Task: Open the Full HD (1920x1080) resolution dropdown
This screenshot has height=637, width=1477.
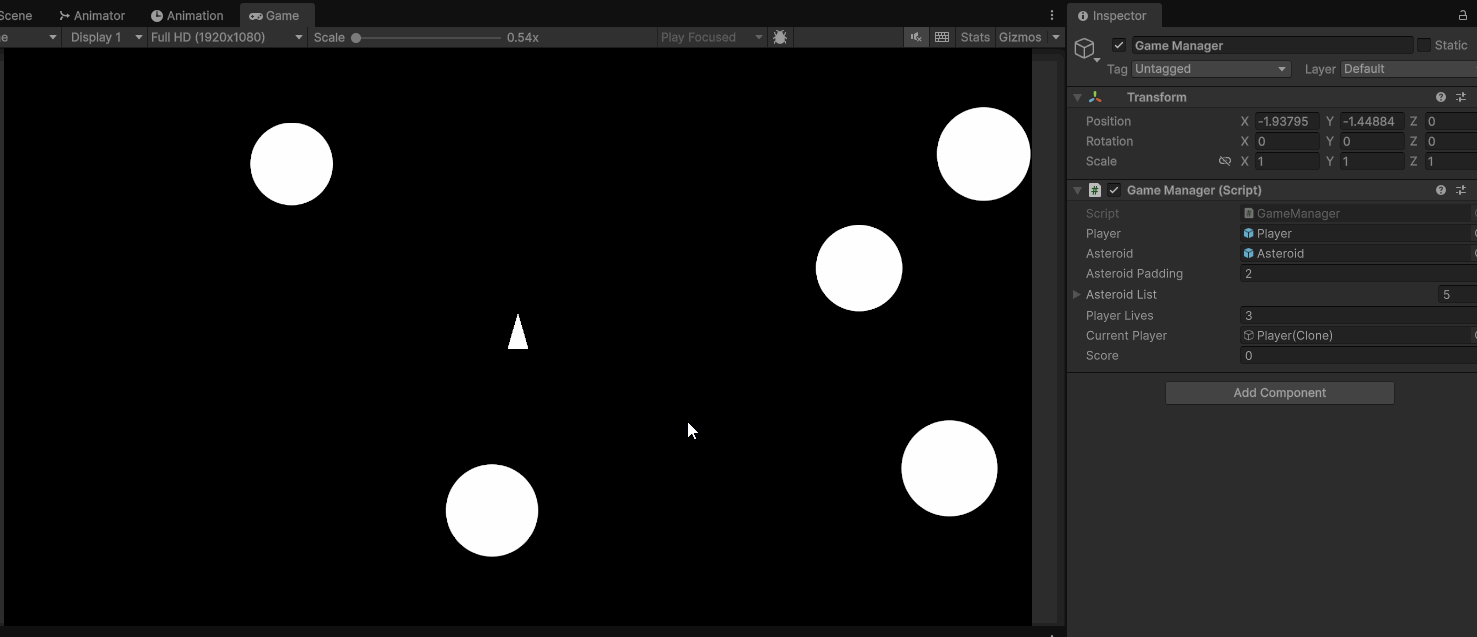Action: coord(227,37)
